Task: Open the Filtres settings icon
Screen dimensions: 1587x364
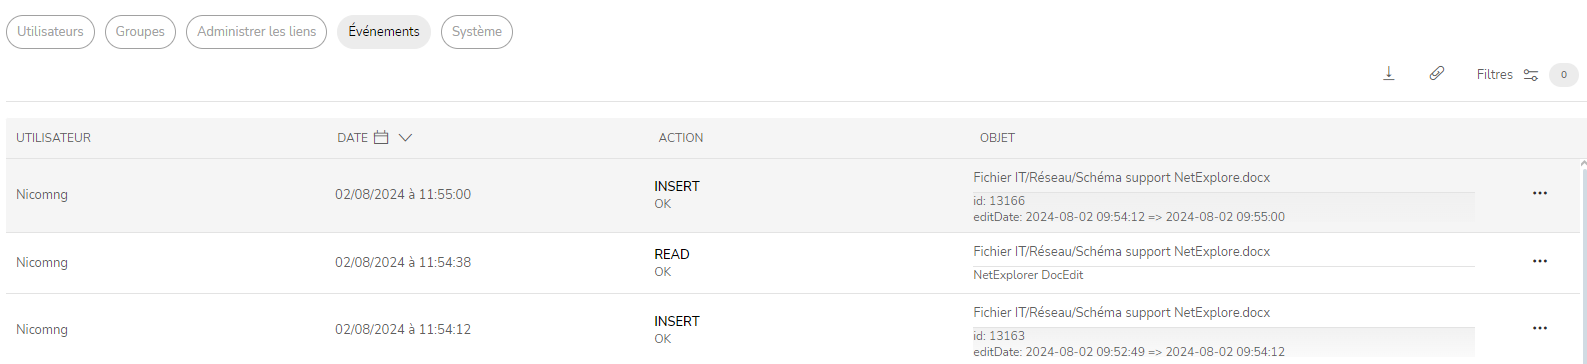Action: point(1530,75)
